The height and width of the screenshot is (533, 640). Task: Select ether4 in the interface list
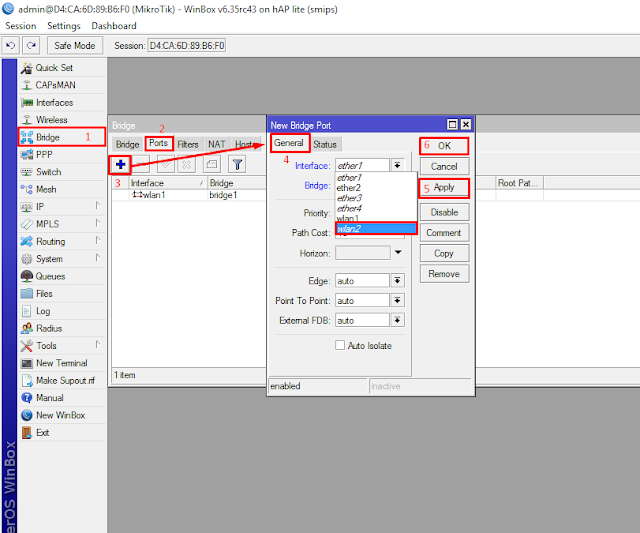(x=376, y=208)
